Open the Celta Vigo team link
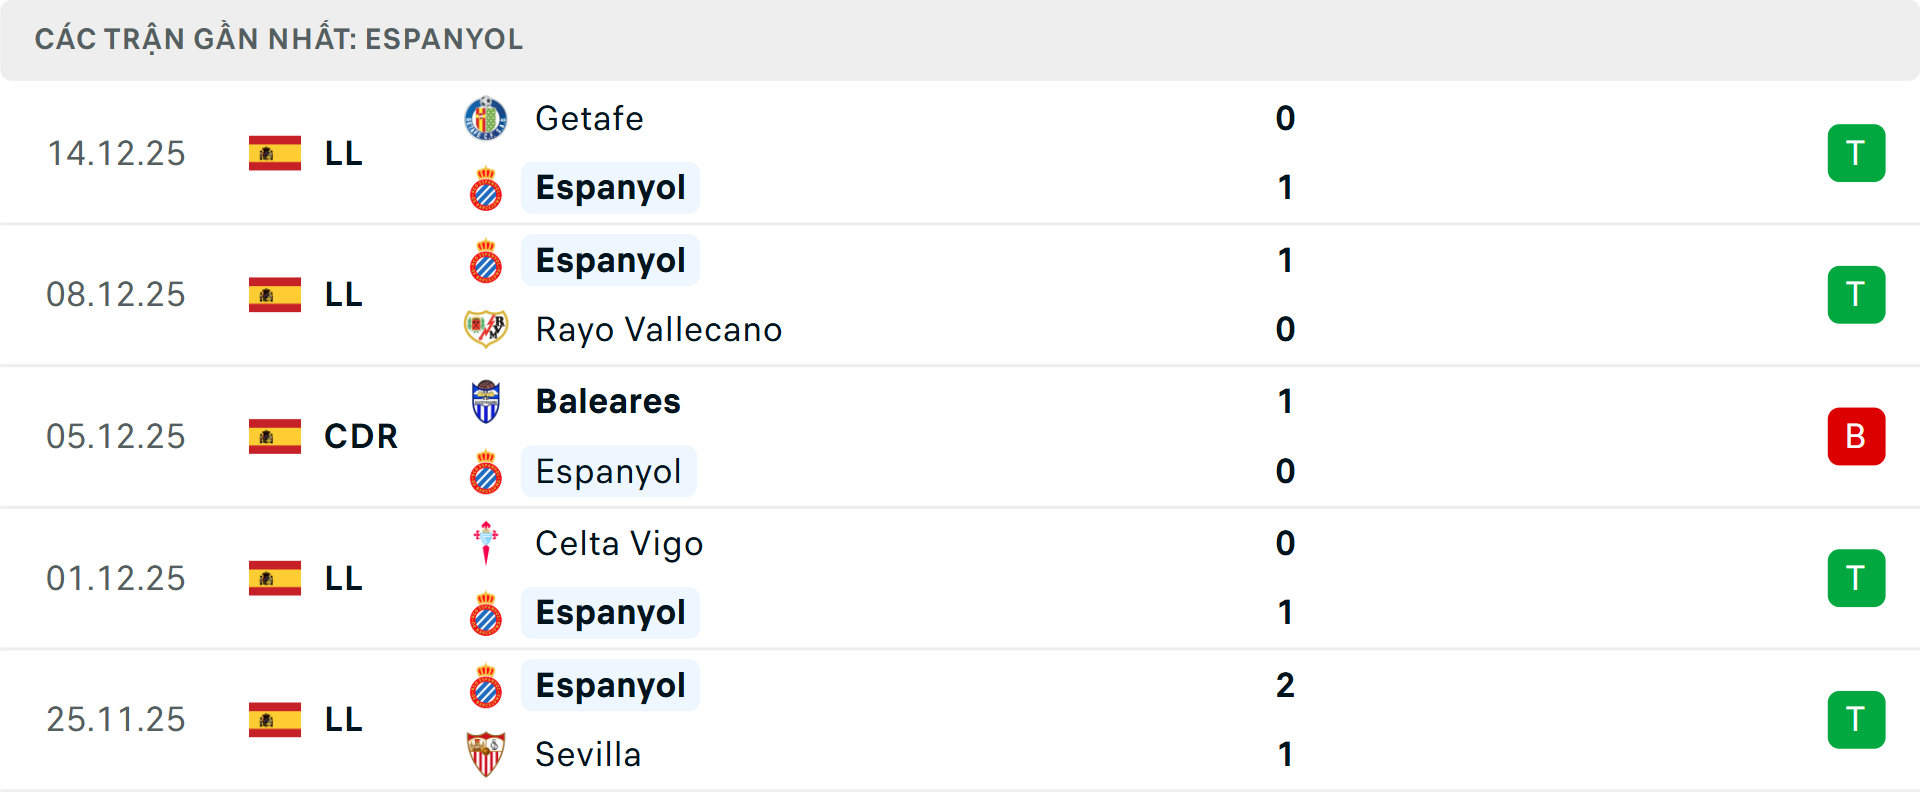Viewport: 1920px width, 792px height. pos(619,543)
